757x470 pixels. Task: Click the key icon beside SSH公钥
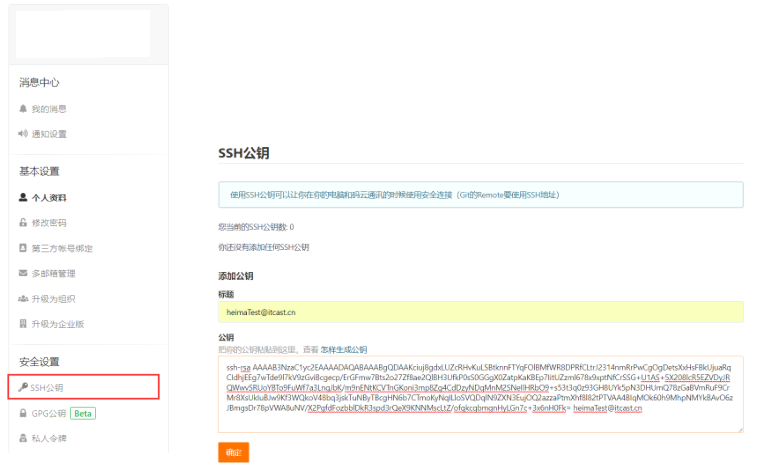23,387
